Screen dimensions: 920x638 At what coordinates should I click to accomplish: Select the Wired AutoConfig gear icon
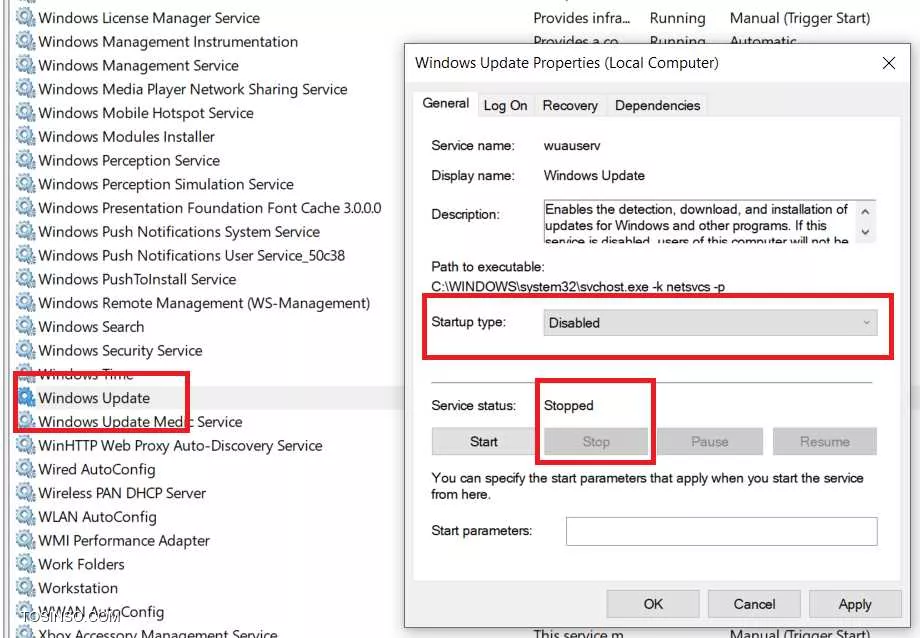(25, 468)
